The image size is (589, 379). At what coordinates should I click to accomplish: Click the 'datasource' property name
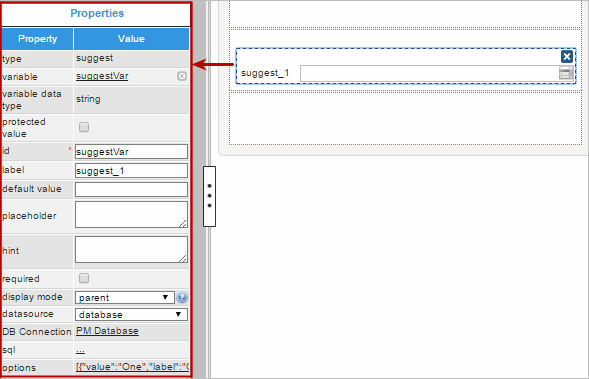click(x=28, y=314)
